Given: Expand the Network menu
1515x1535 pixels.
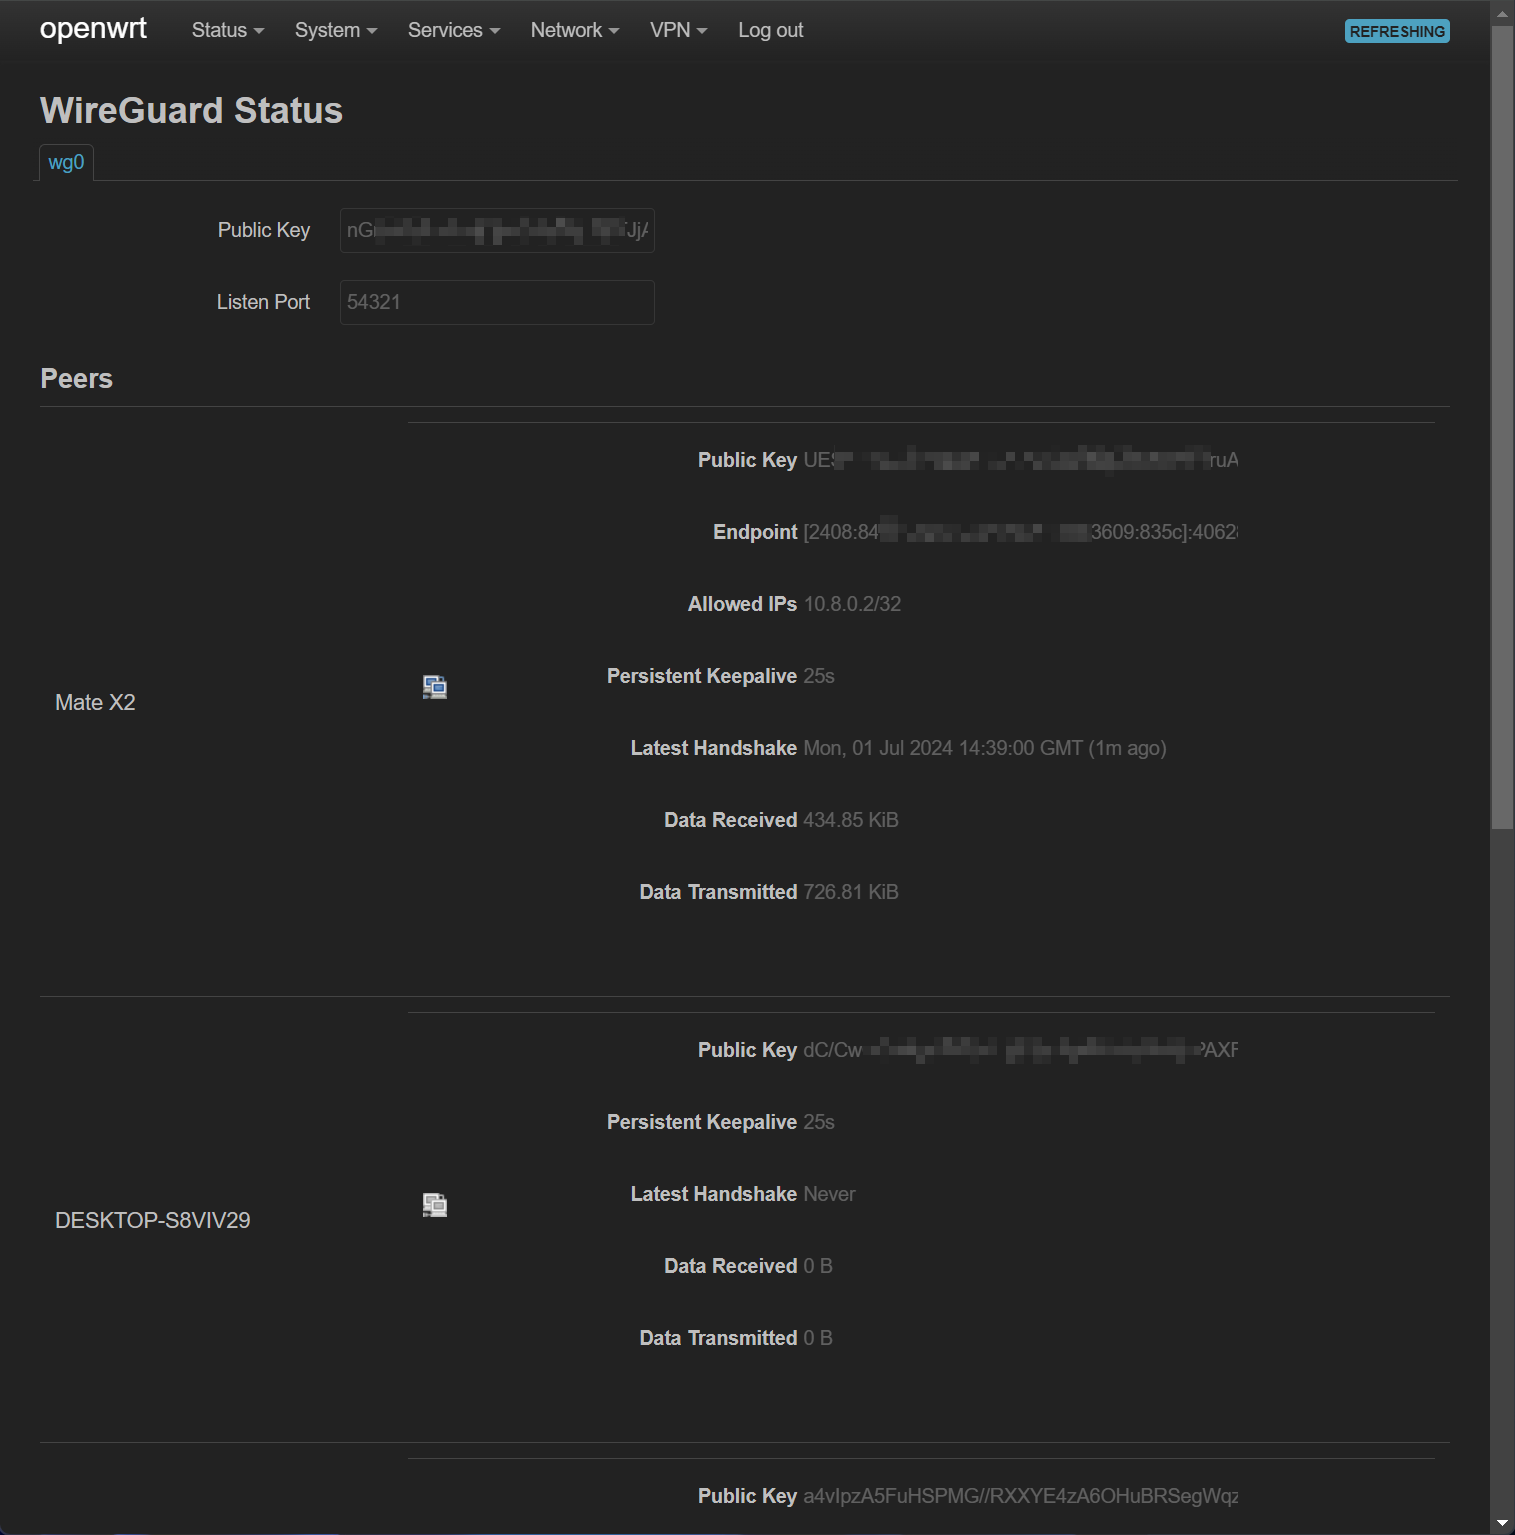Looking at the screenshot, I should [x=575, y=30].
